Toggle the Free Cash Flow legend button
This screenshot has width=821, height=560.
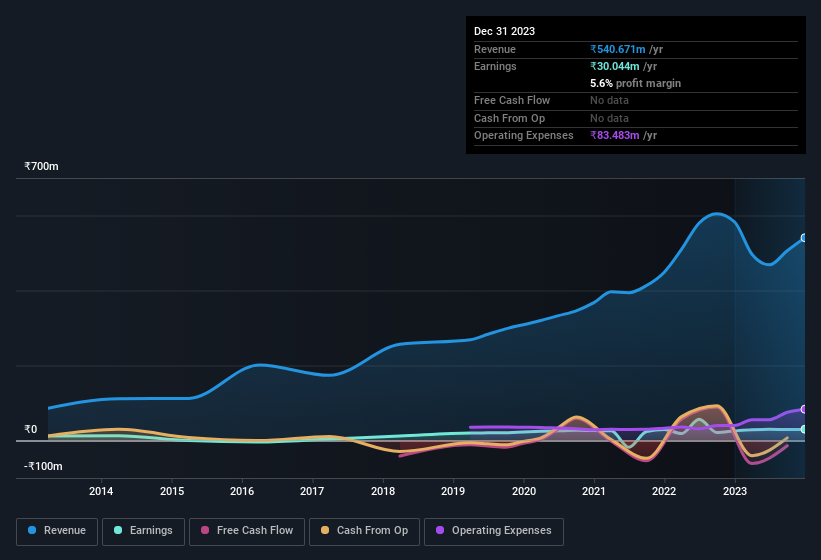coord(247,531)
